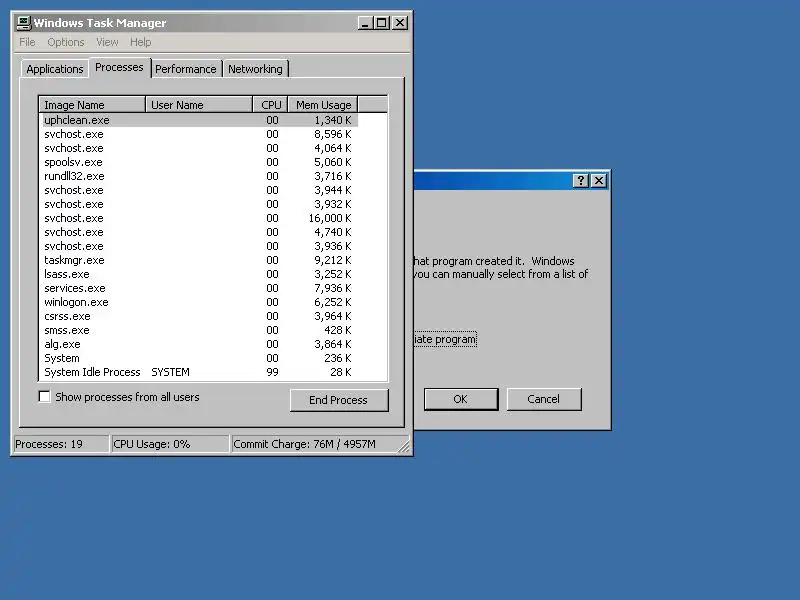Select the lsass.exe process
Image resolution: width=800 pixels, height=600 pixels.
[x=198, y=274]
